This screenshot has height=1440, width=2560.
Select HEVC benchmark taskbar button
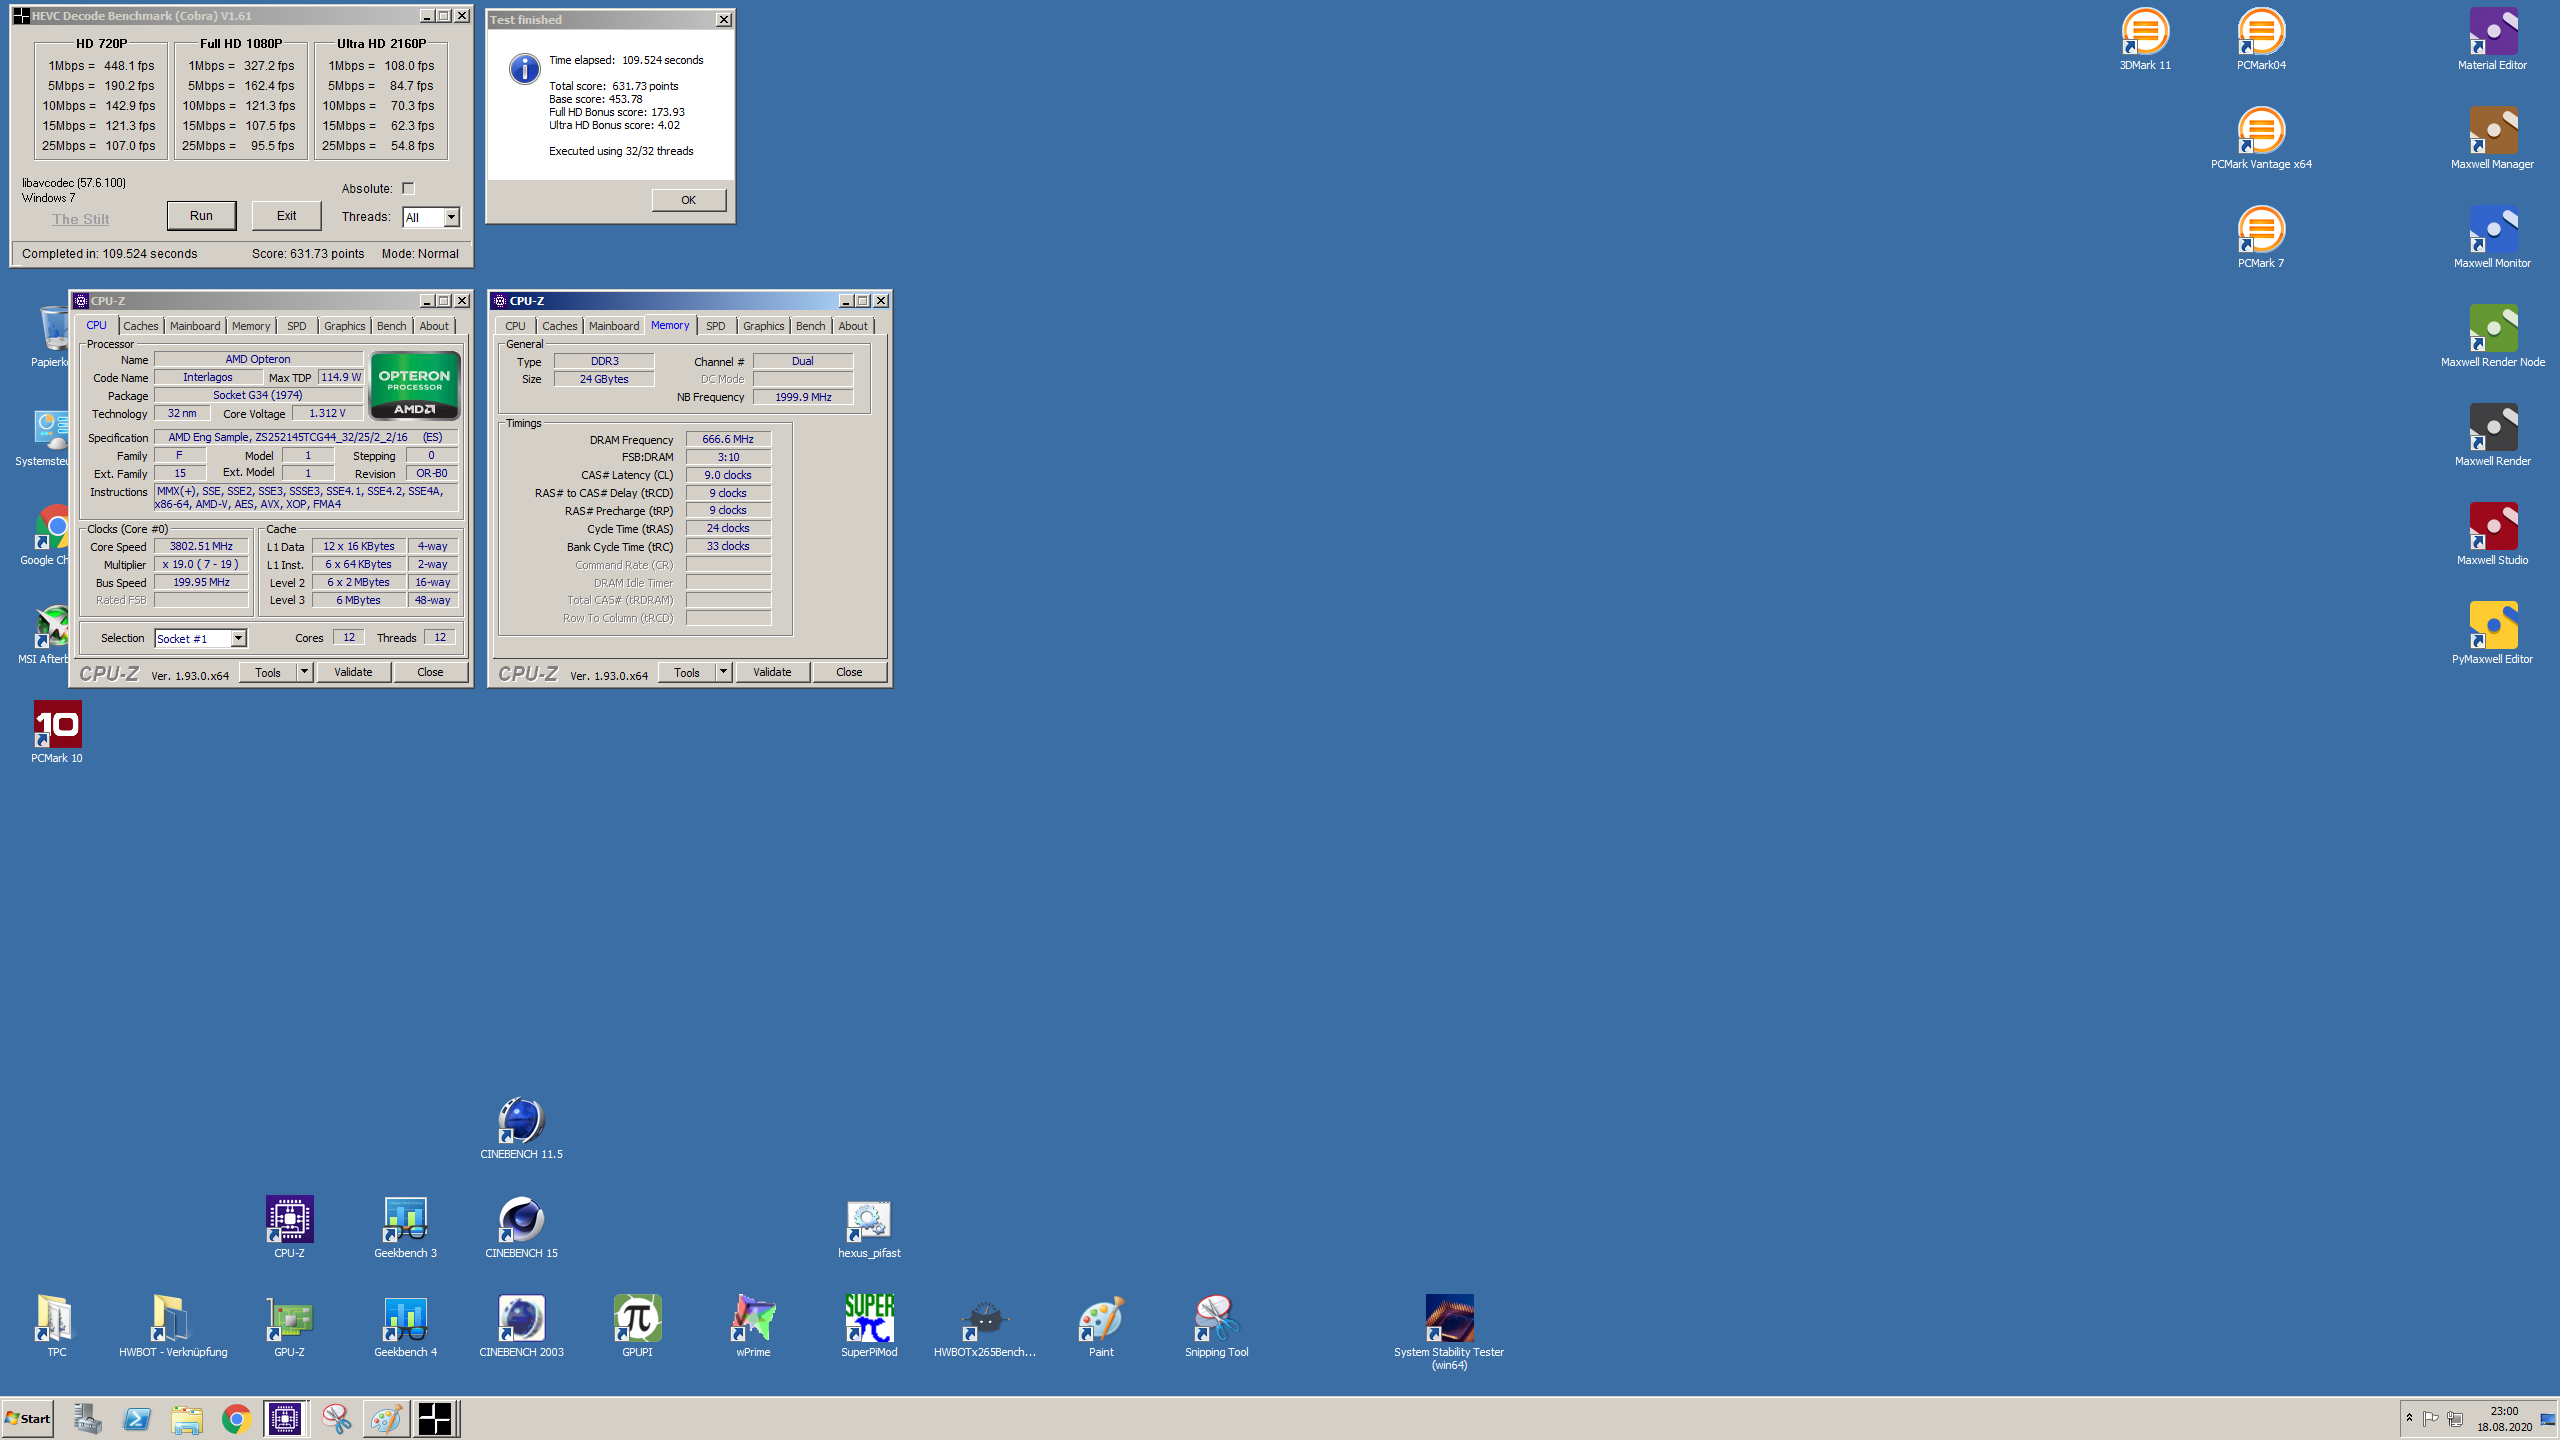click(435, 1418)
